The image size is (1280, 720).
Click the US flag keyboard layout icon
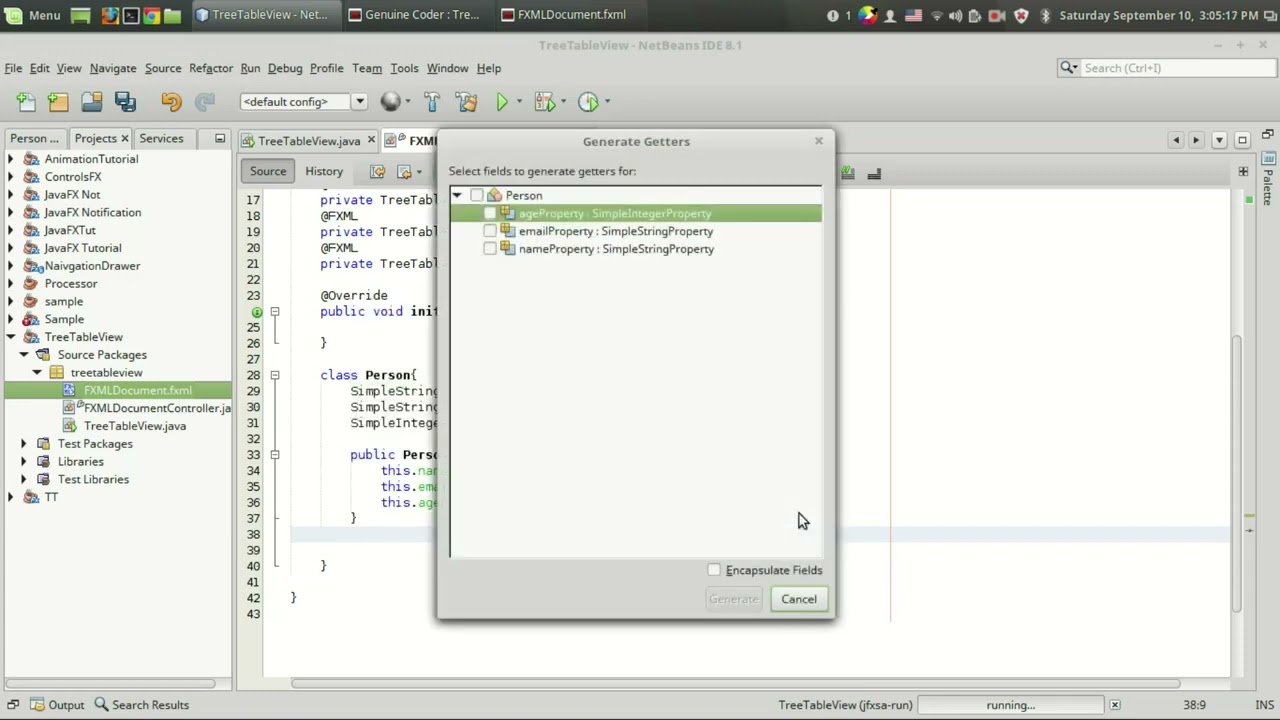pos(913,15)
